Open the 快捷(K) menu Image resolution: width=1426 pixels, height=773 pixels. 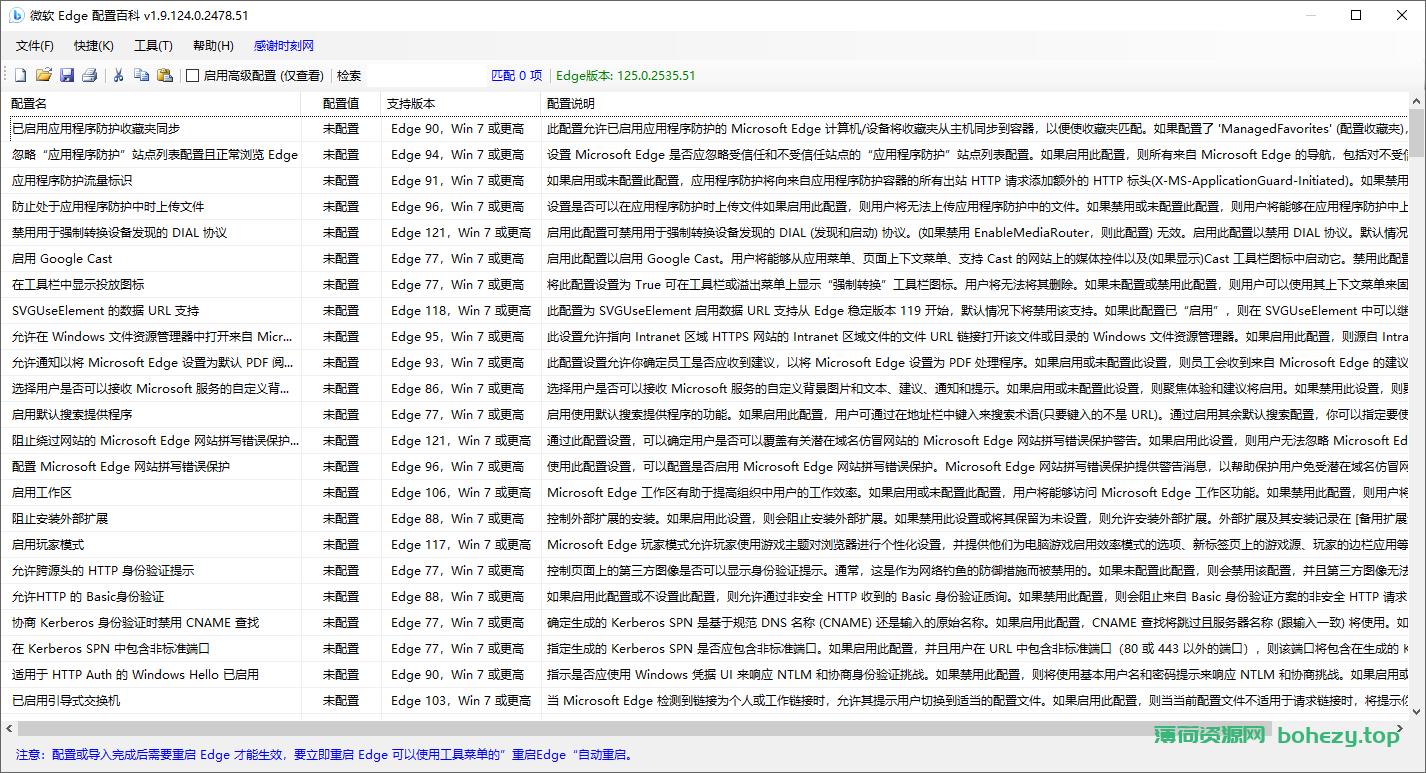pyautogui.click(x=94, y=46)
